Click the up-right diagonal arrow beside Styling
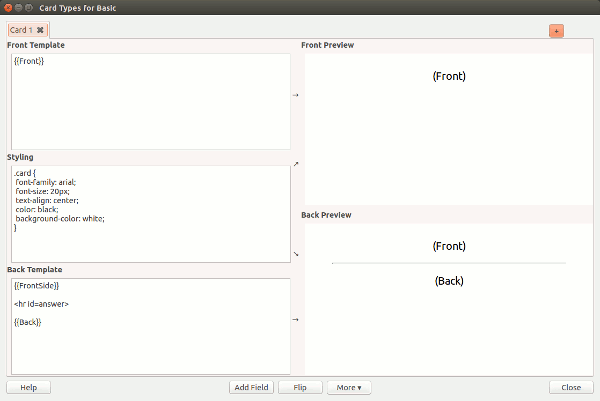Viewport: 600px width, 401px height. tap(295, 163)
